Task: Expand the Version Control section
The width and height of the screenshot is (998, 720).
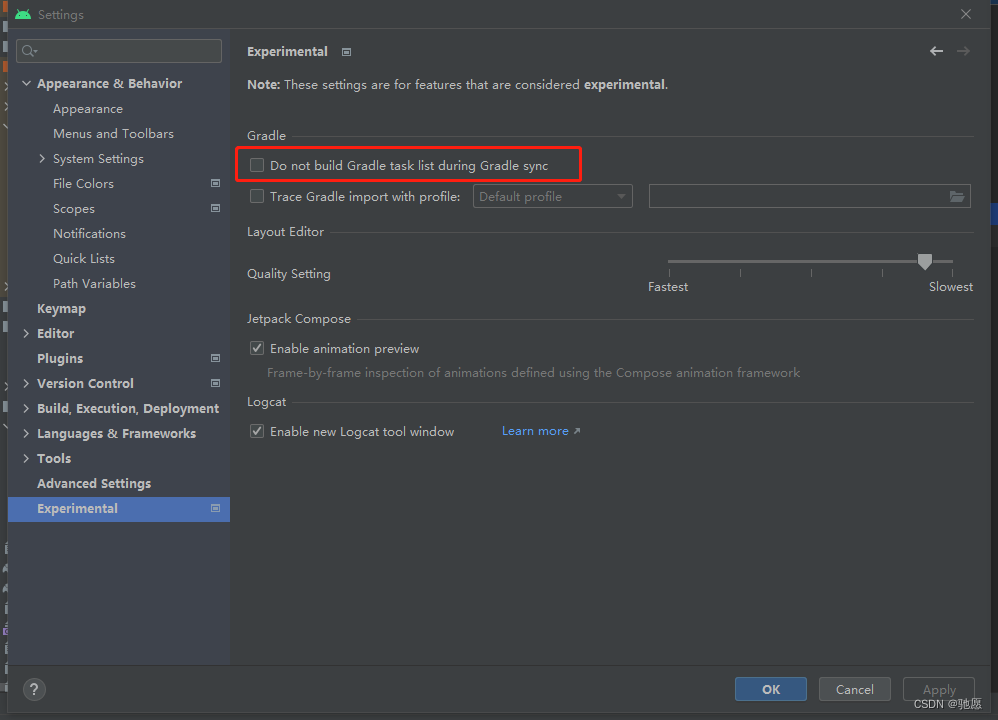Action: (x=26, y=383)
